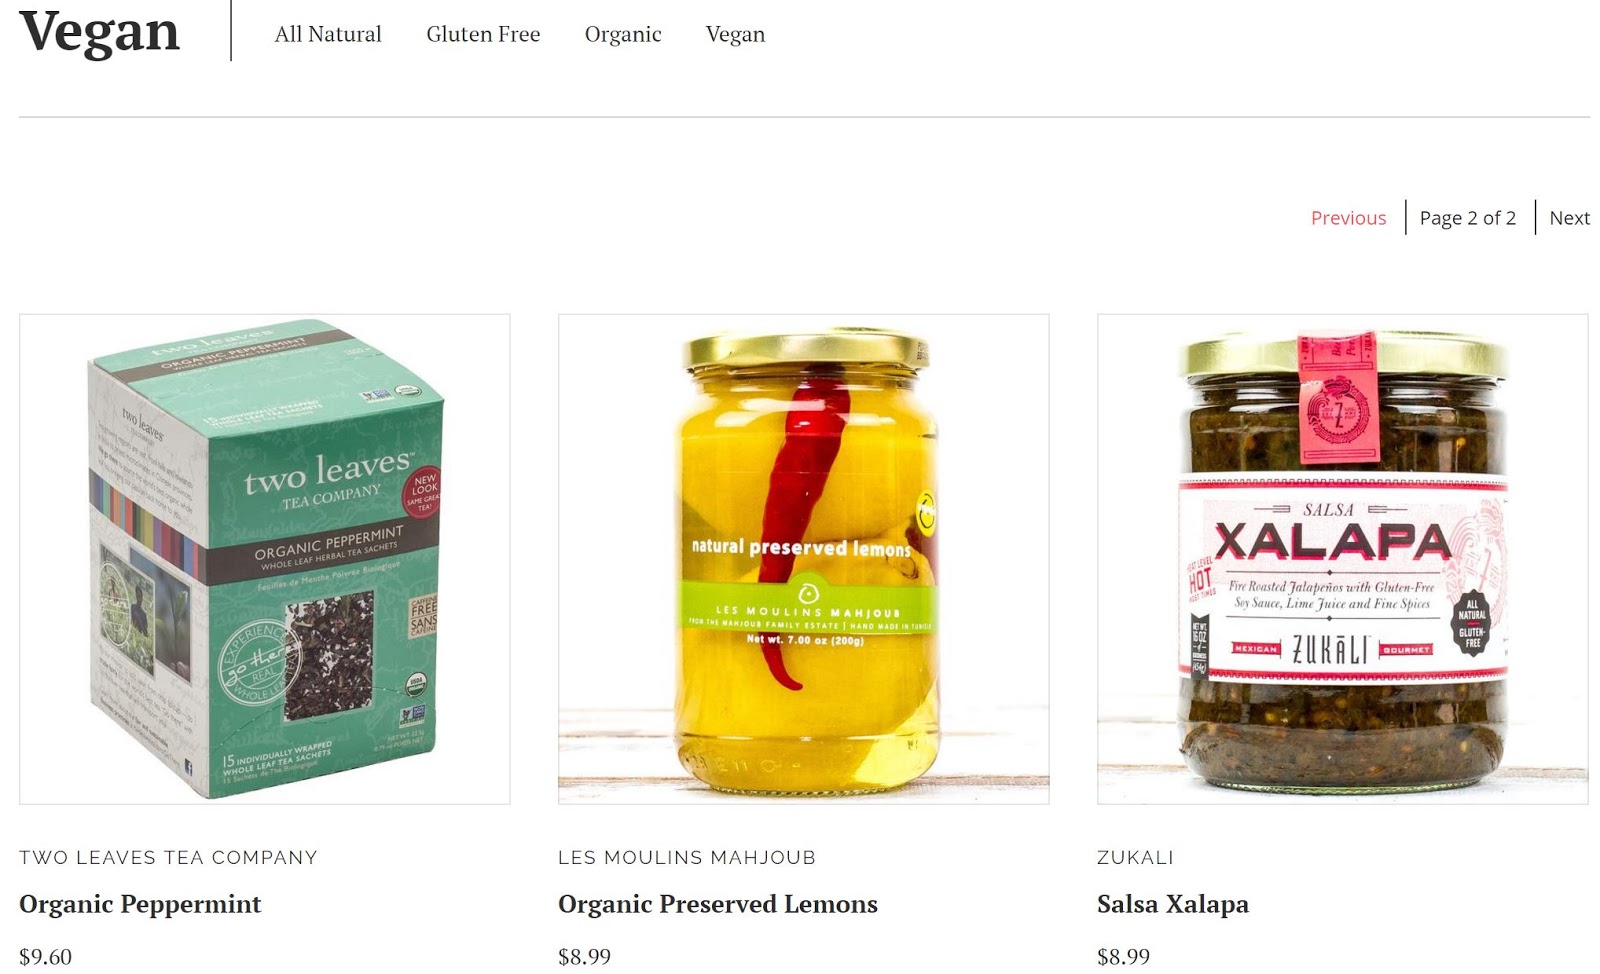The image size is (1600, 974).
Task: Select the Two Leaves Tea Company brand name
Action: tap(168, 857)
